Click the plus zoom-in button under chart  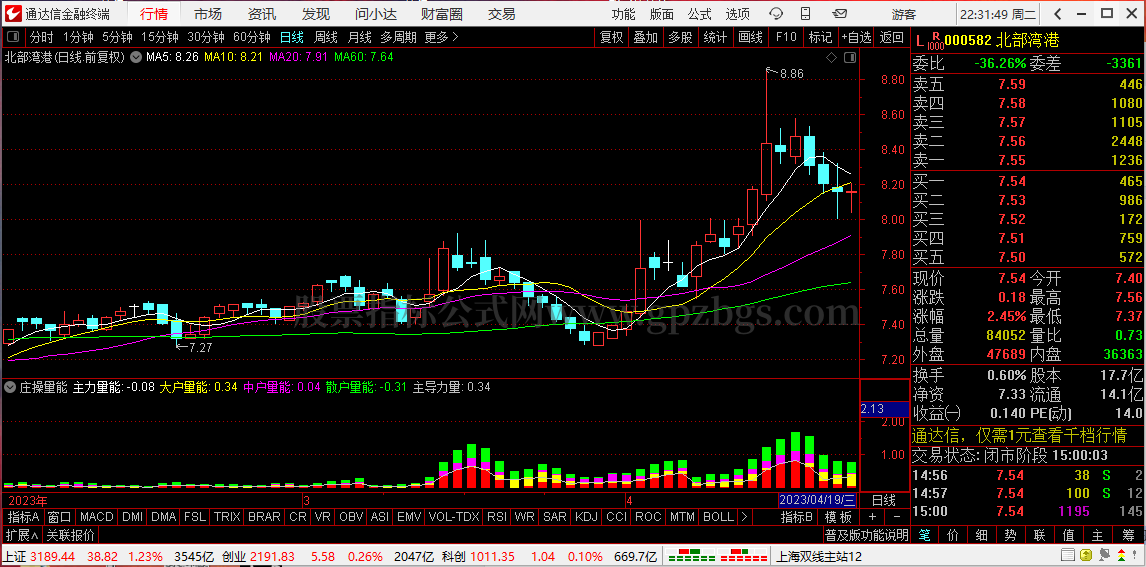[x=873, y=517]
